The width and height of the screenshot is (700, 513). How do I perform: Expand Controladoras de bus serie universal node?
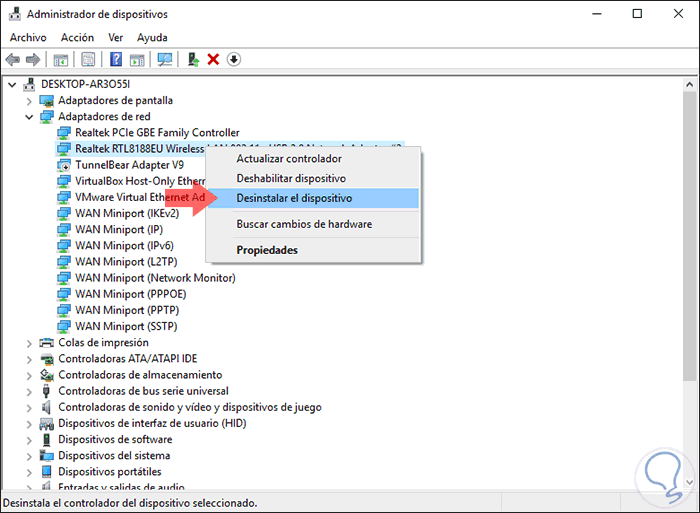click(x=29, y=392)
